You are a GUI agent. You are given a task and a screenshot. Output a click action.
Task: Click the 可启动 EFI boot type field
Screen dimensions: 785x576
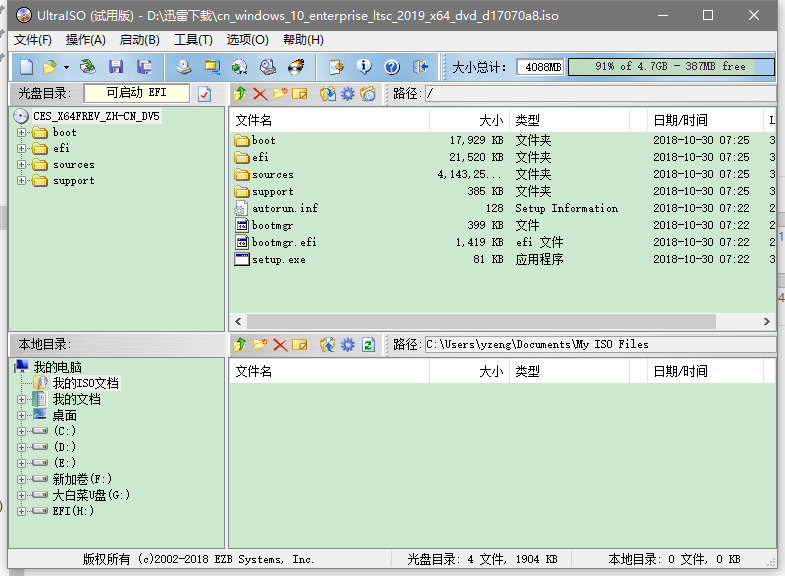[x=137, y=93]
